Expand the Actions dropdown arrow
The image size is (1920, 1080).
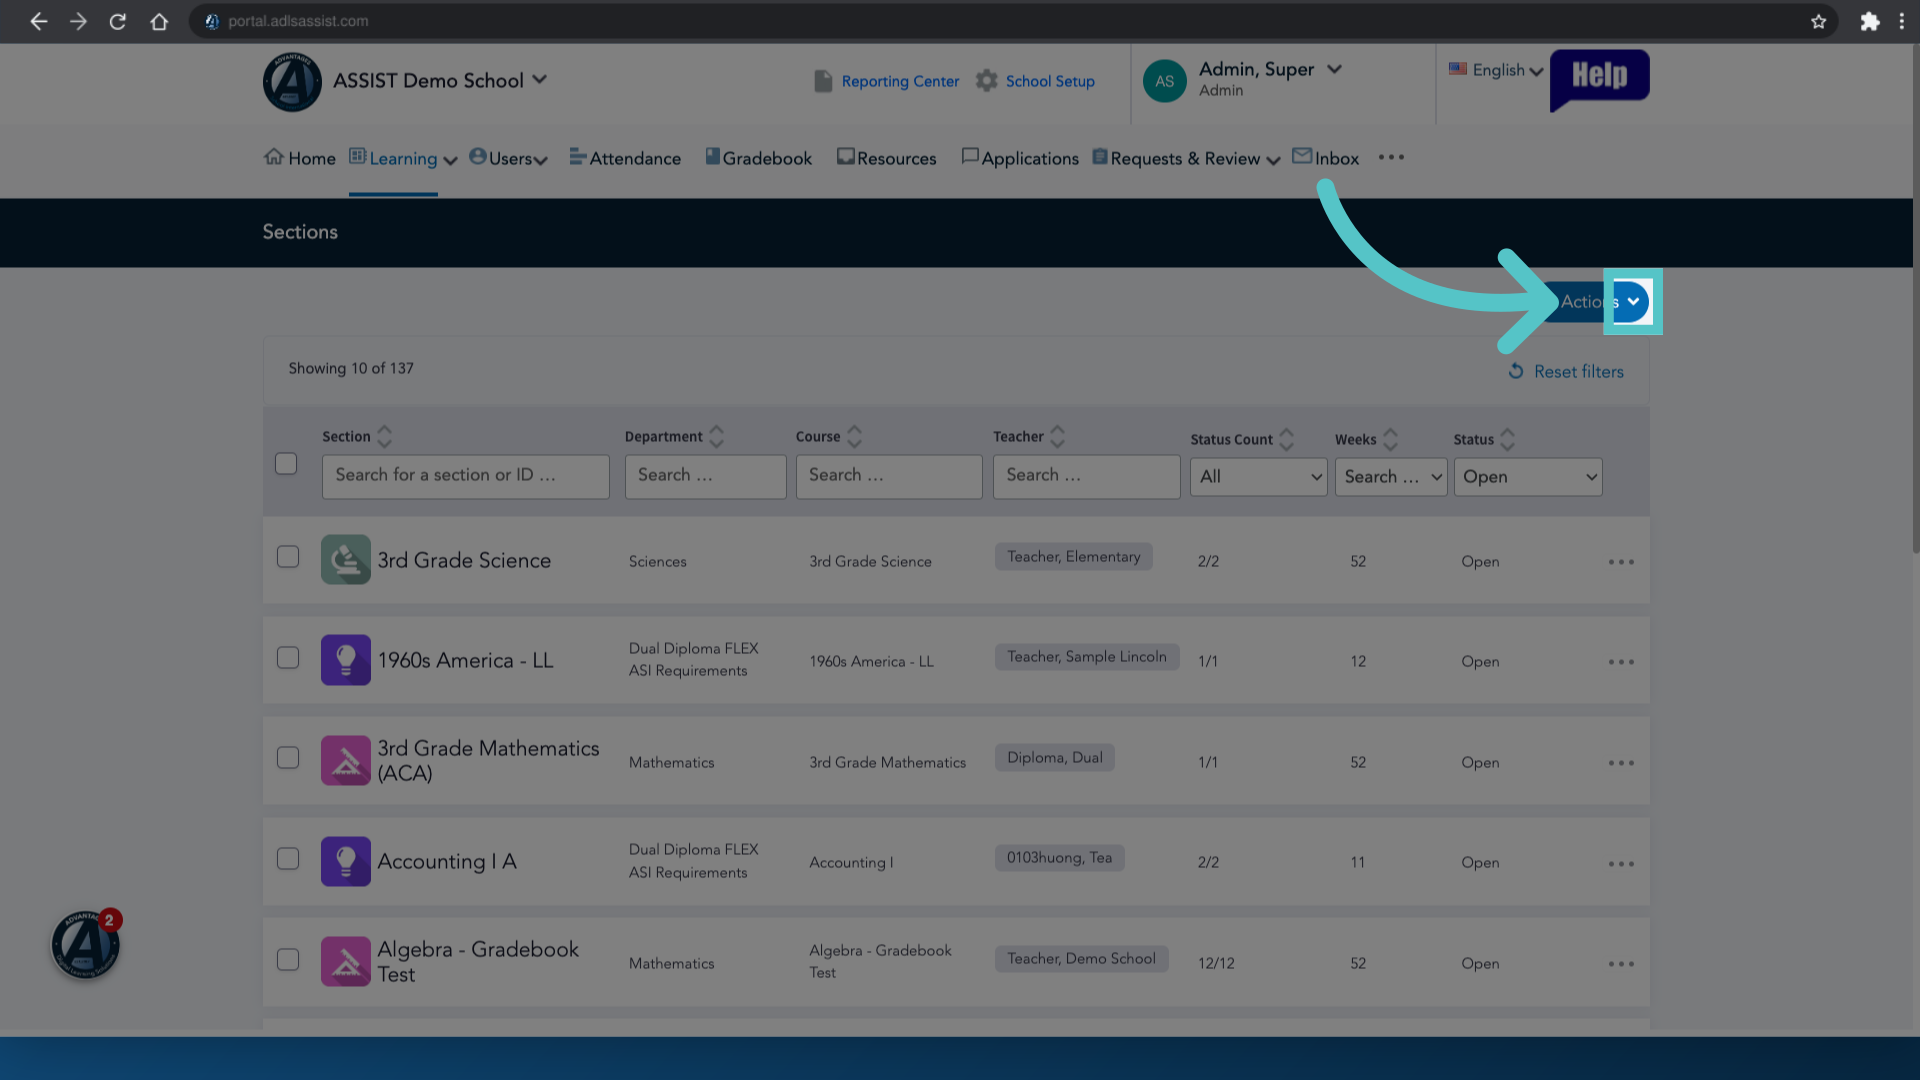click(x=1632, y=301)
